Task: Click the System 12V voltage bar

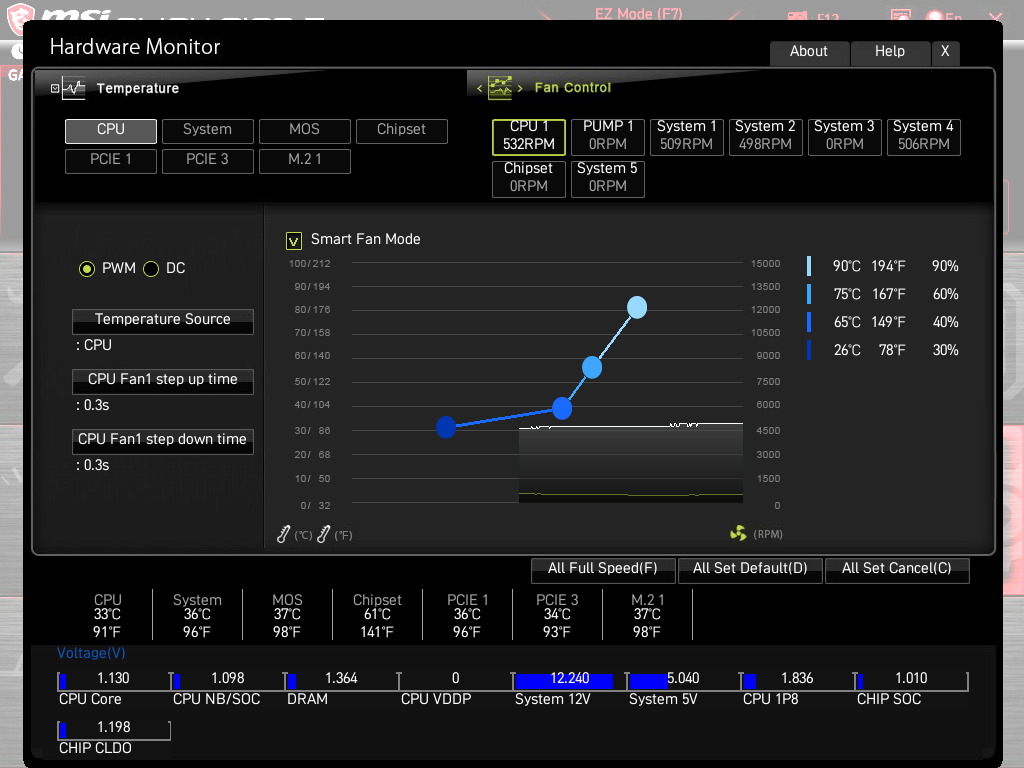Action: (569, 680)
